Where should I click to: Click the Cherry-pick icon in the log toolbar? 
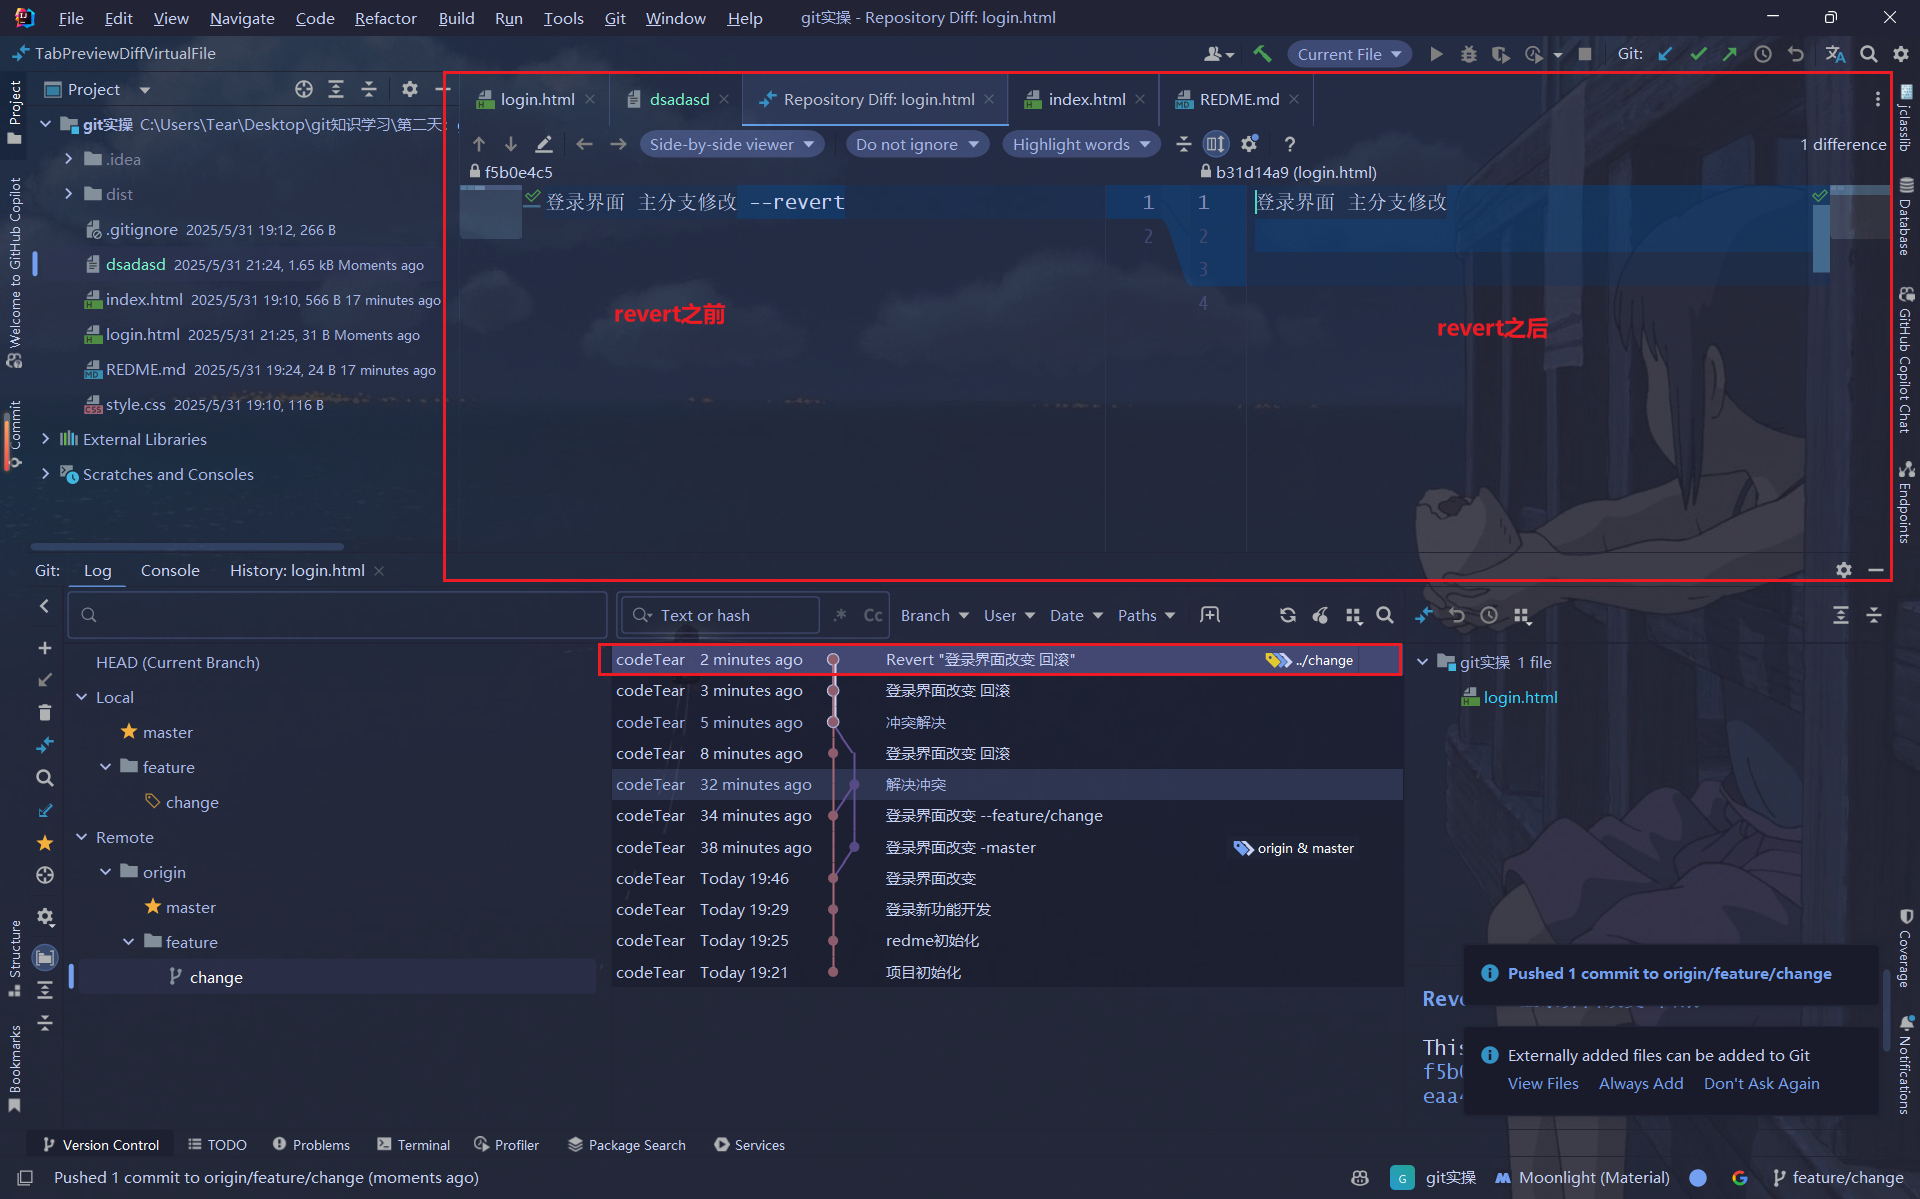click(1320, 616)
